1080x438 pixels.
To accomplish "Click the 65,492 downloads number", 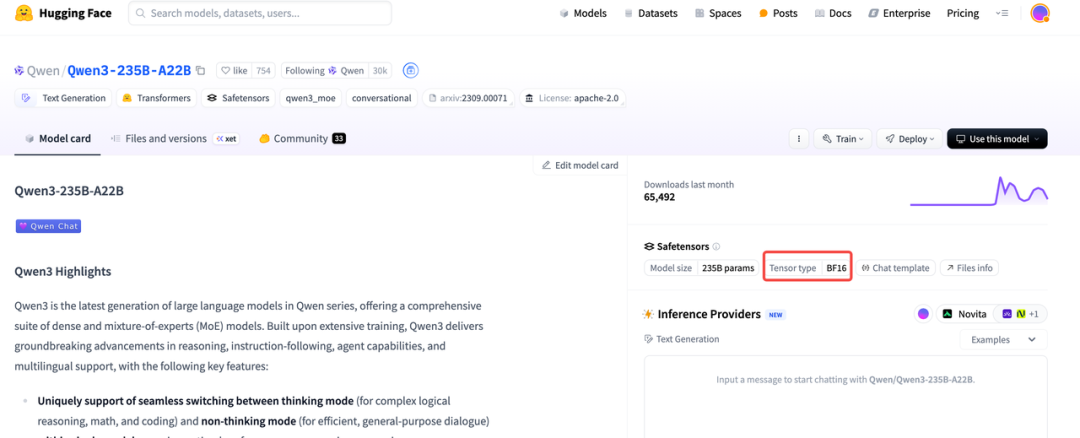I will [659, 197].
